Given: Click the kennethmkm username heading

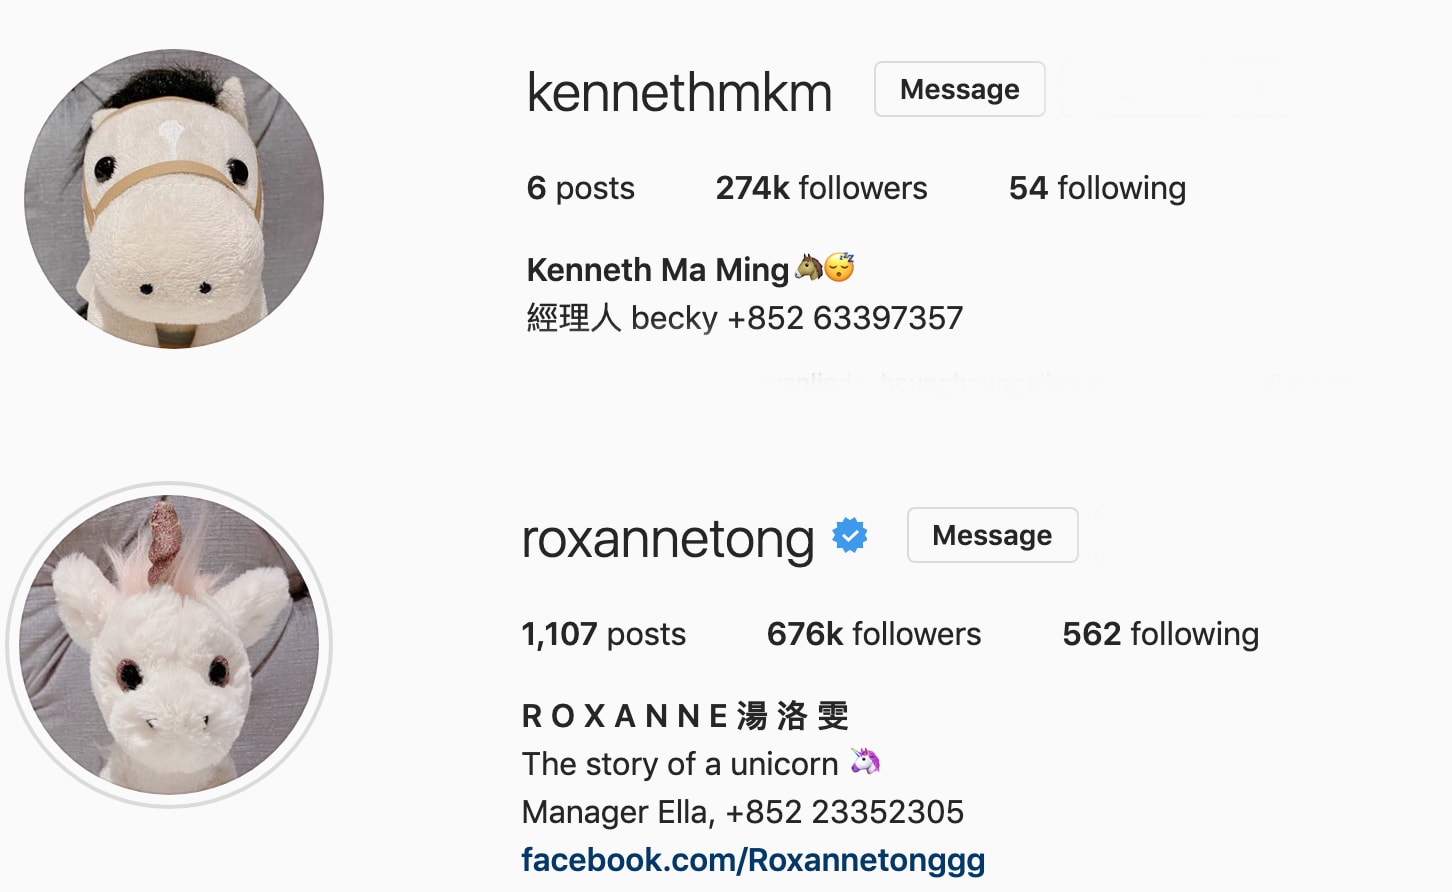Looking at the screenshot, I should coord(680,92).
